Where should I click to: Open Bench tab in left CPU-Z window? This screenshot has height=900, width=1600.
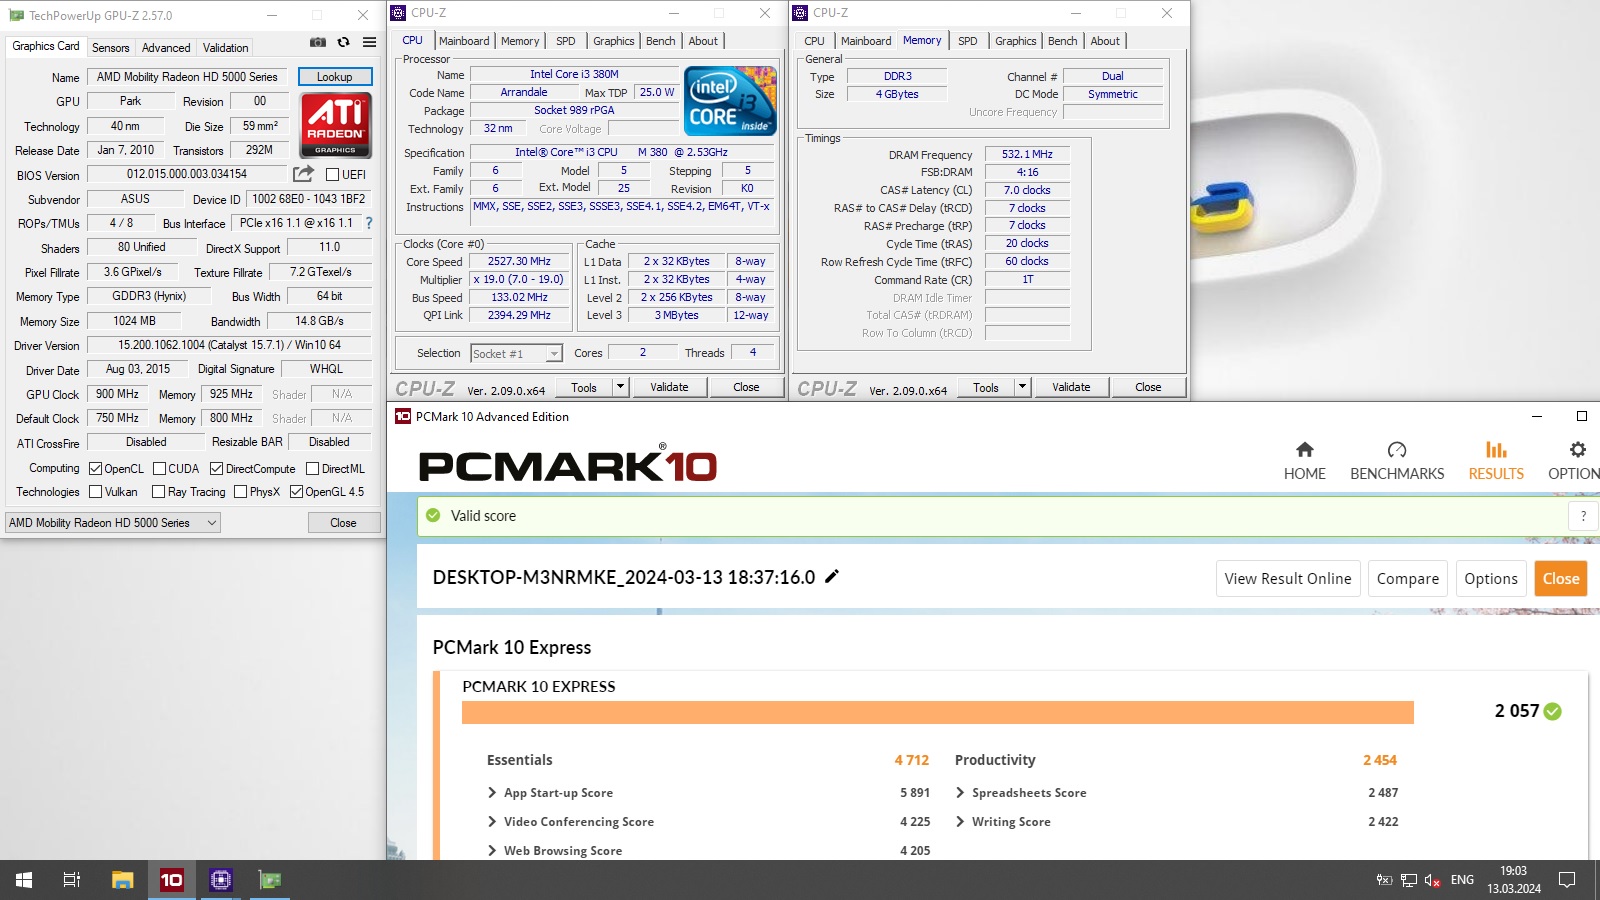(x=660, y=41)
